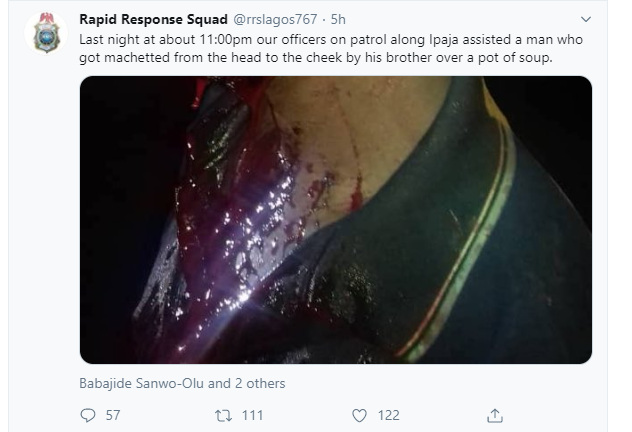Click the '2 others' tagged text
The height and width of the screenshot is (432, 632).
pos(260,383)
